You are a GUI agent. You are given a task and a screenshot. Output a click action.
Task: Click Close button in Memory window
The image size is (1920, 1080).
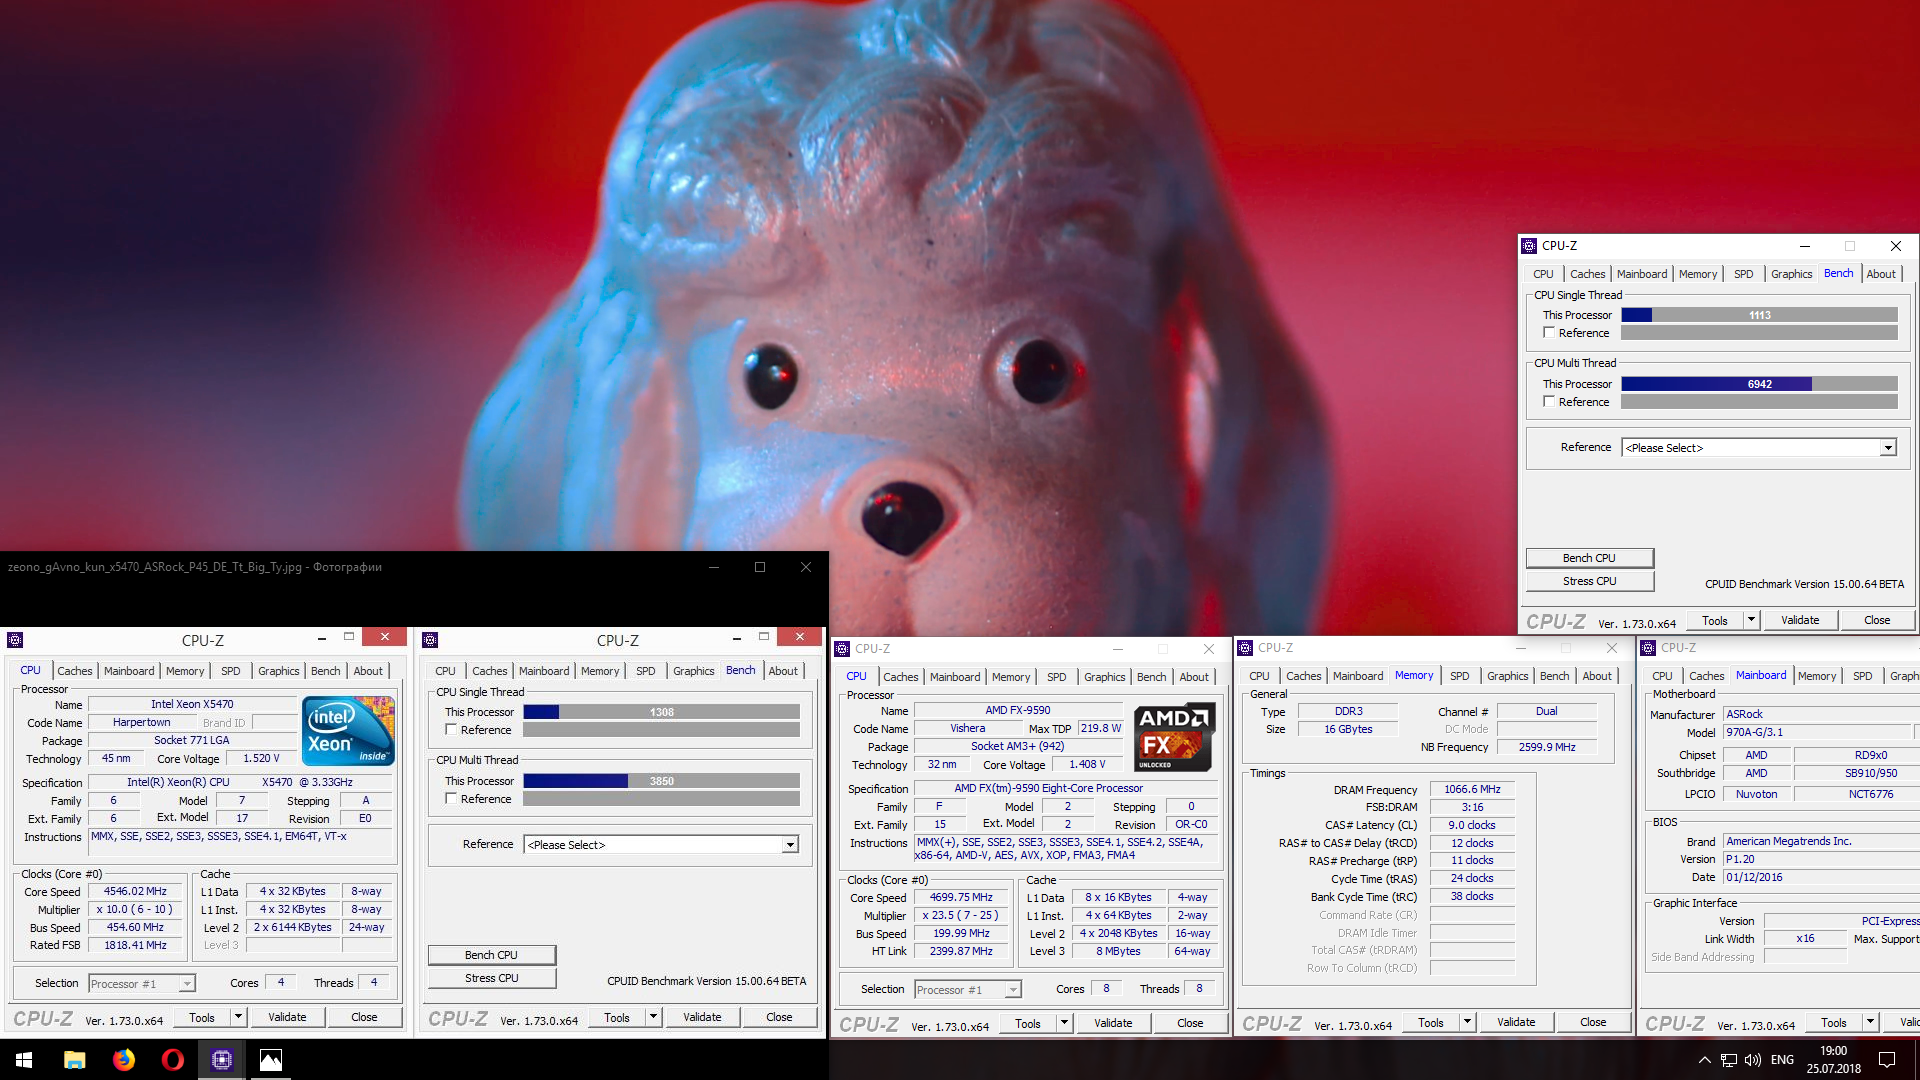point(1593,1022)
